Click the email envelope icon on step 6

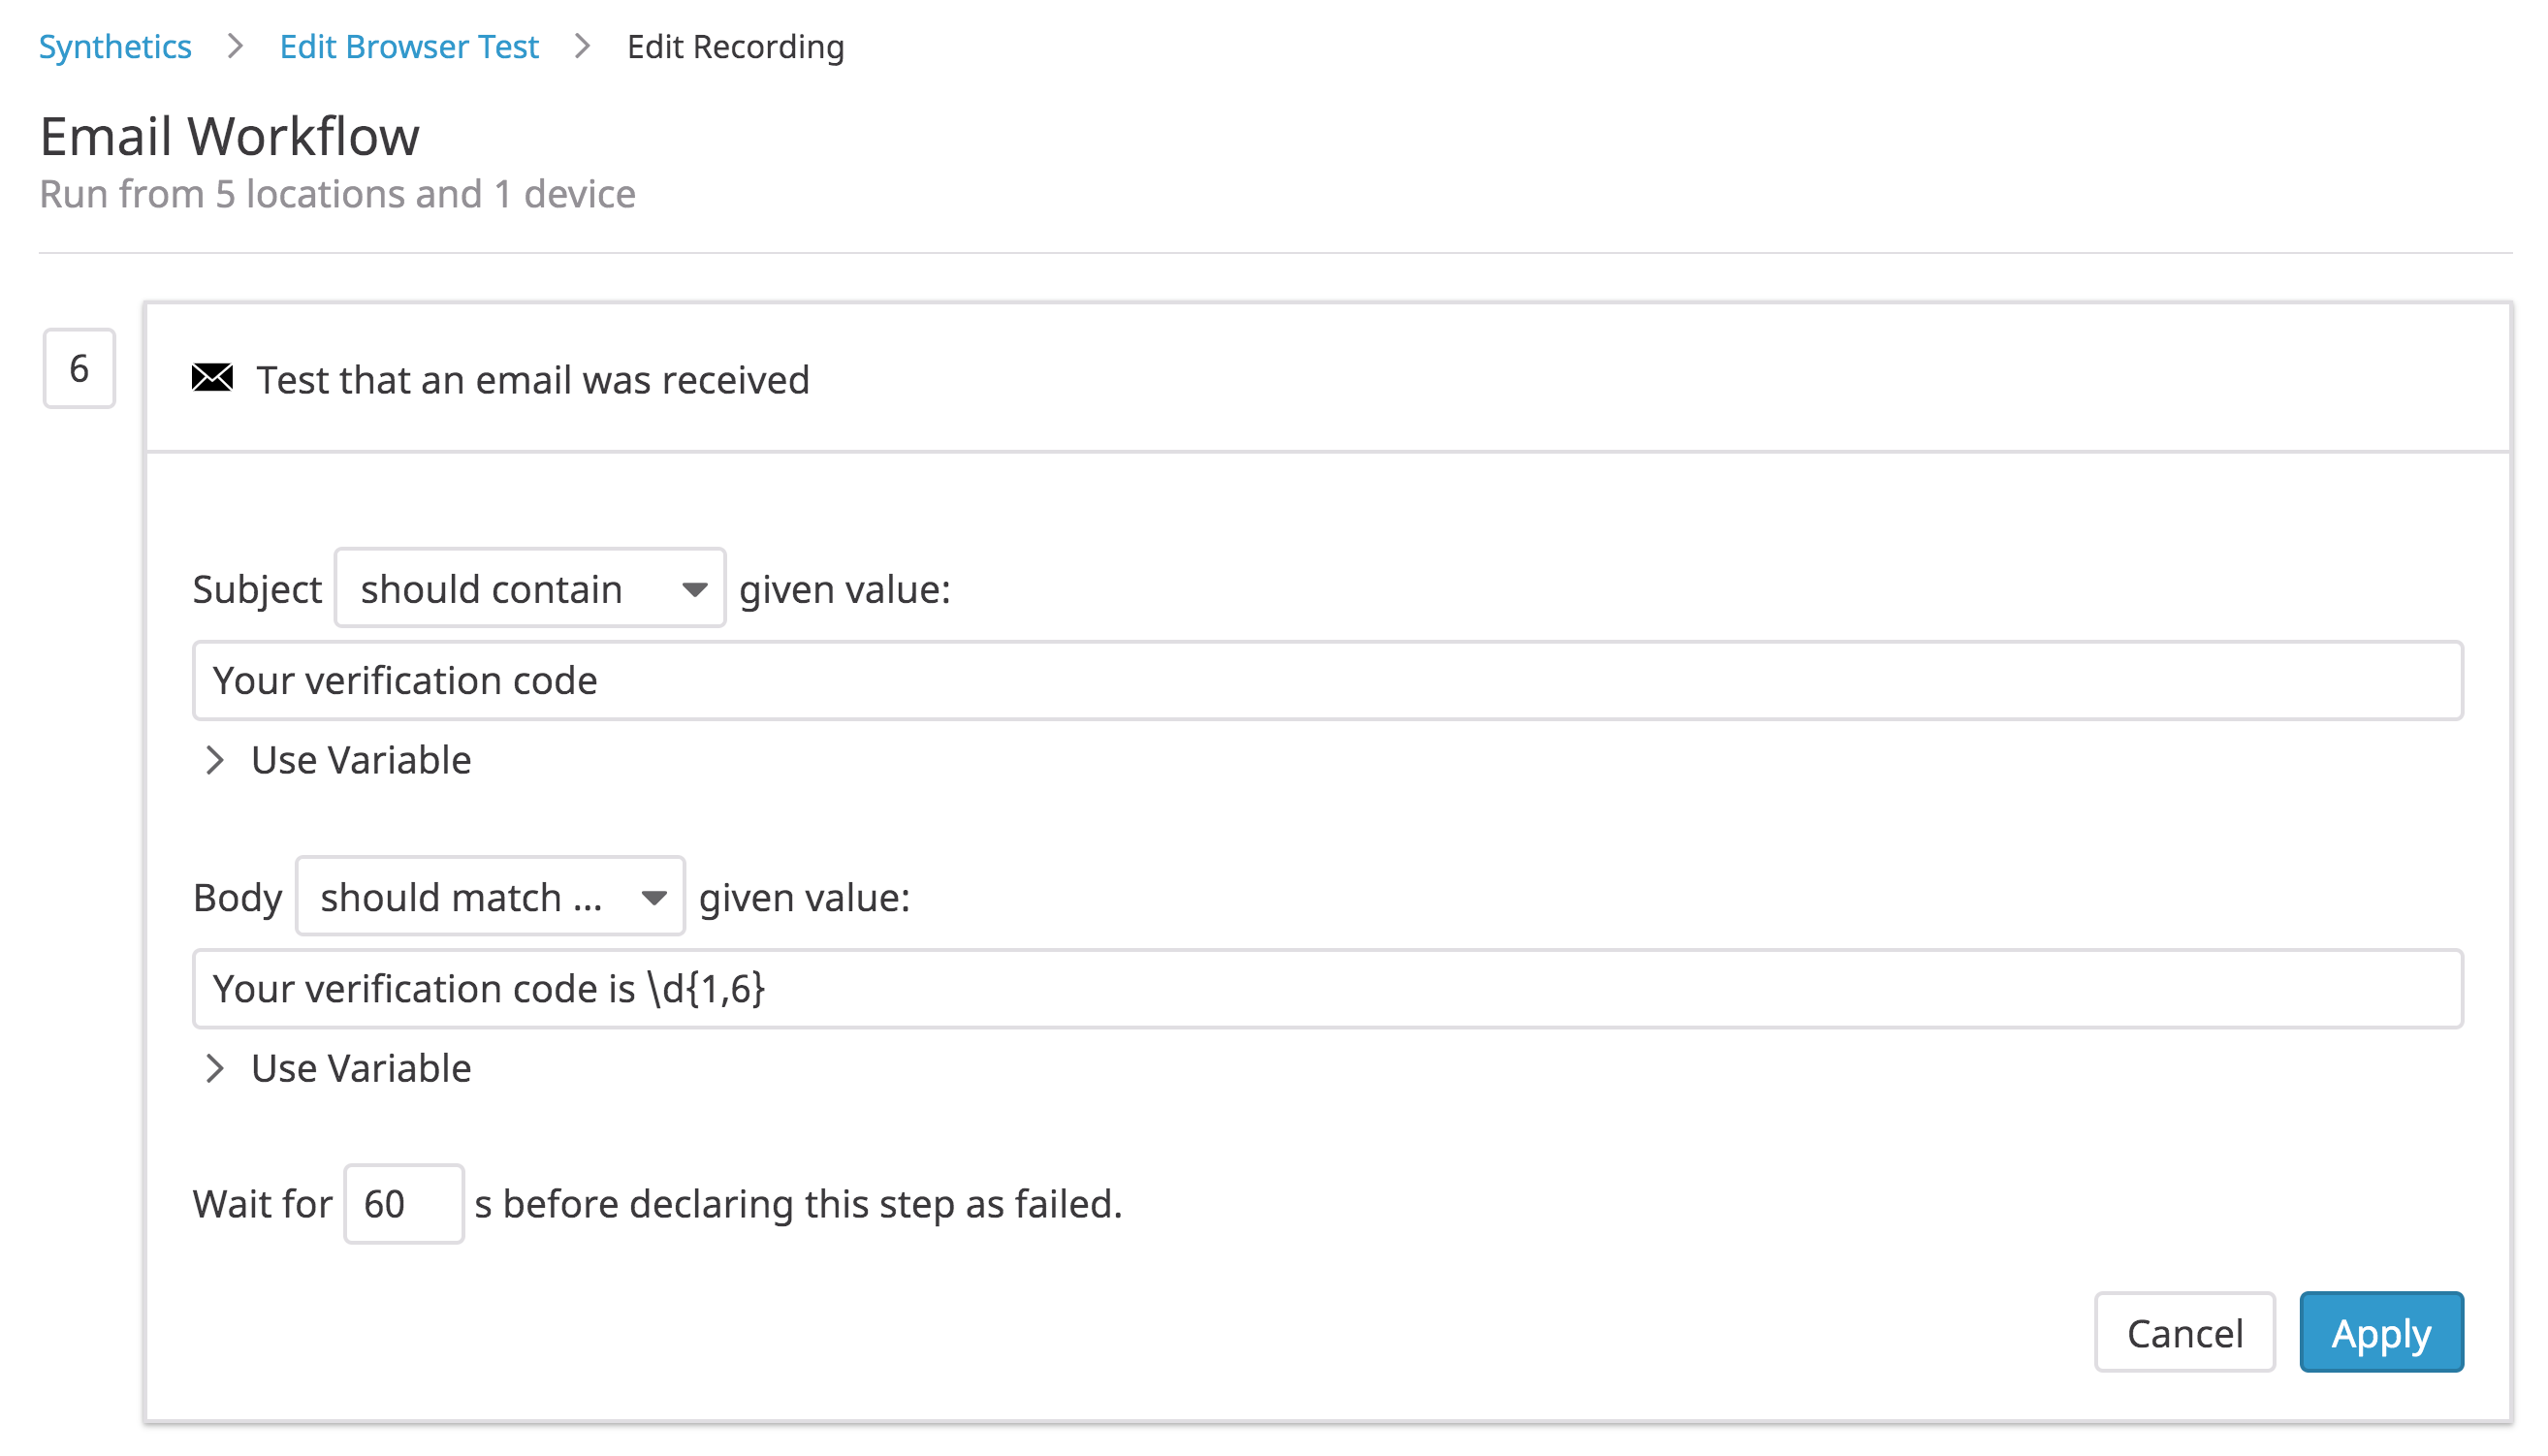tap(210, 378)
